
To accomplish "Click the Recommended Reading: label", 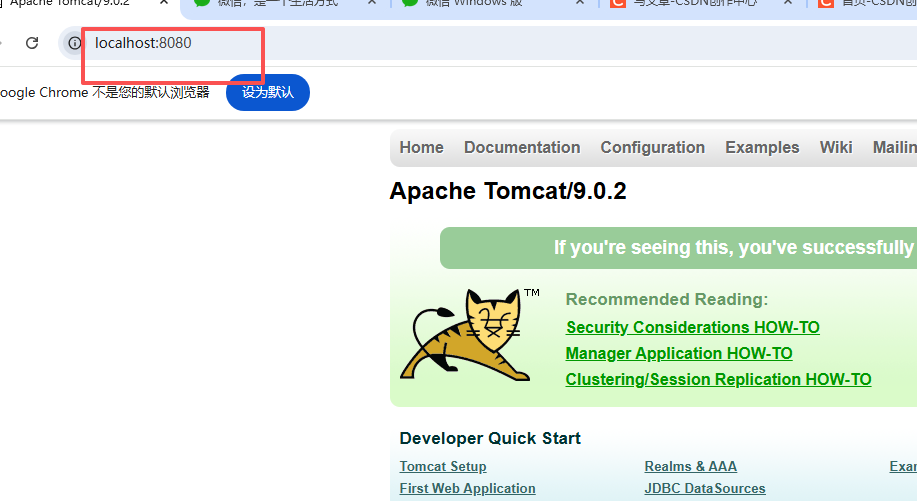I will pos(667,299).
